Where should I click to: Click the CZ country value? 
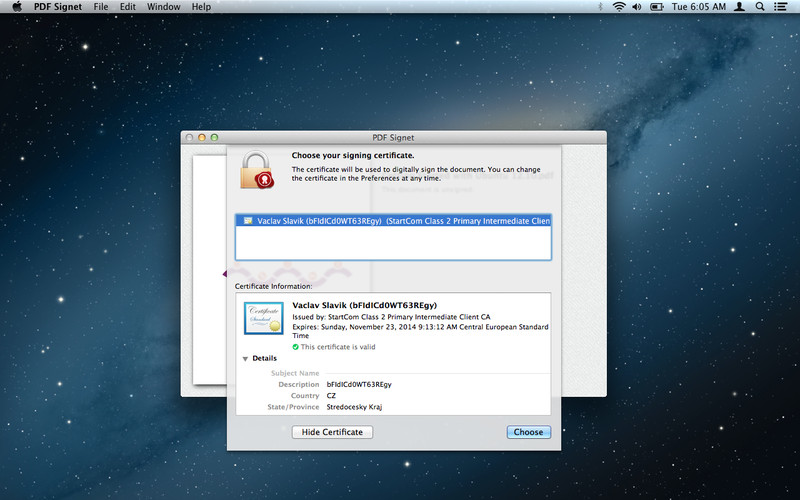point(331,395)
